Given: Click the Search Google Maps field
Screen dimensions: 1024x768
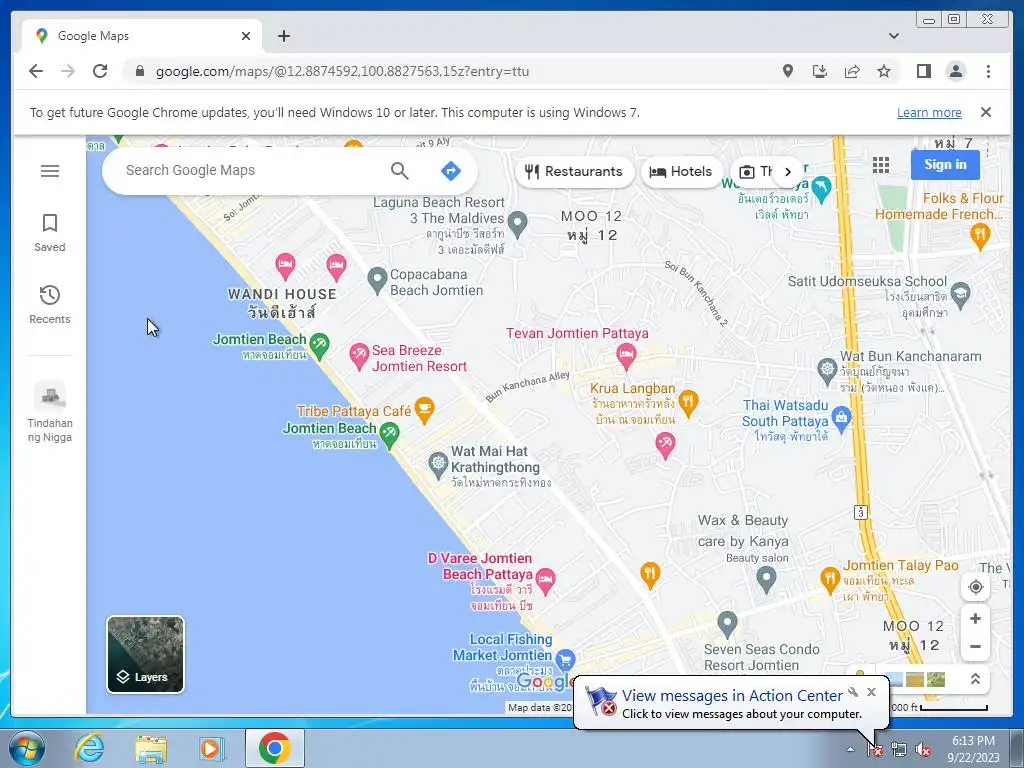Looking at the screenshot, I should (x=248, y=170).
